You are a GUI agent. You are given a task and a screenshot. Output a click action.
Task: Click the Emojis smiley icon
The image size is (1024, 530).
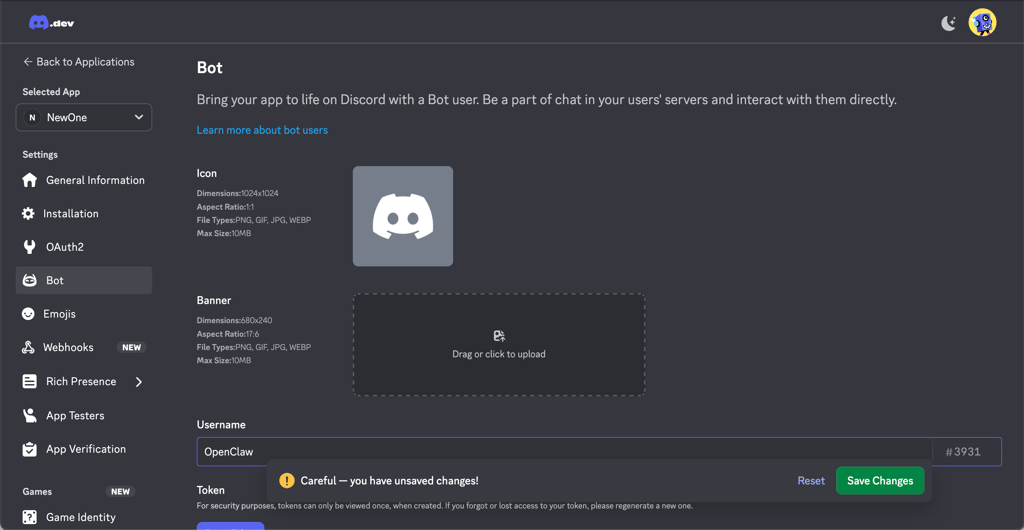click(28, 314)
